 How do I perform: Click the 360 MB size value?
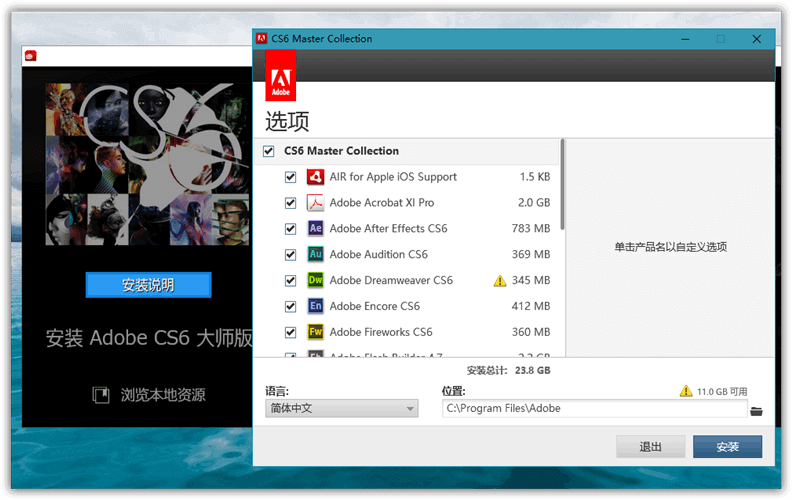pos(531,332)
